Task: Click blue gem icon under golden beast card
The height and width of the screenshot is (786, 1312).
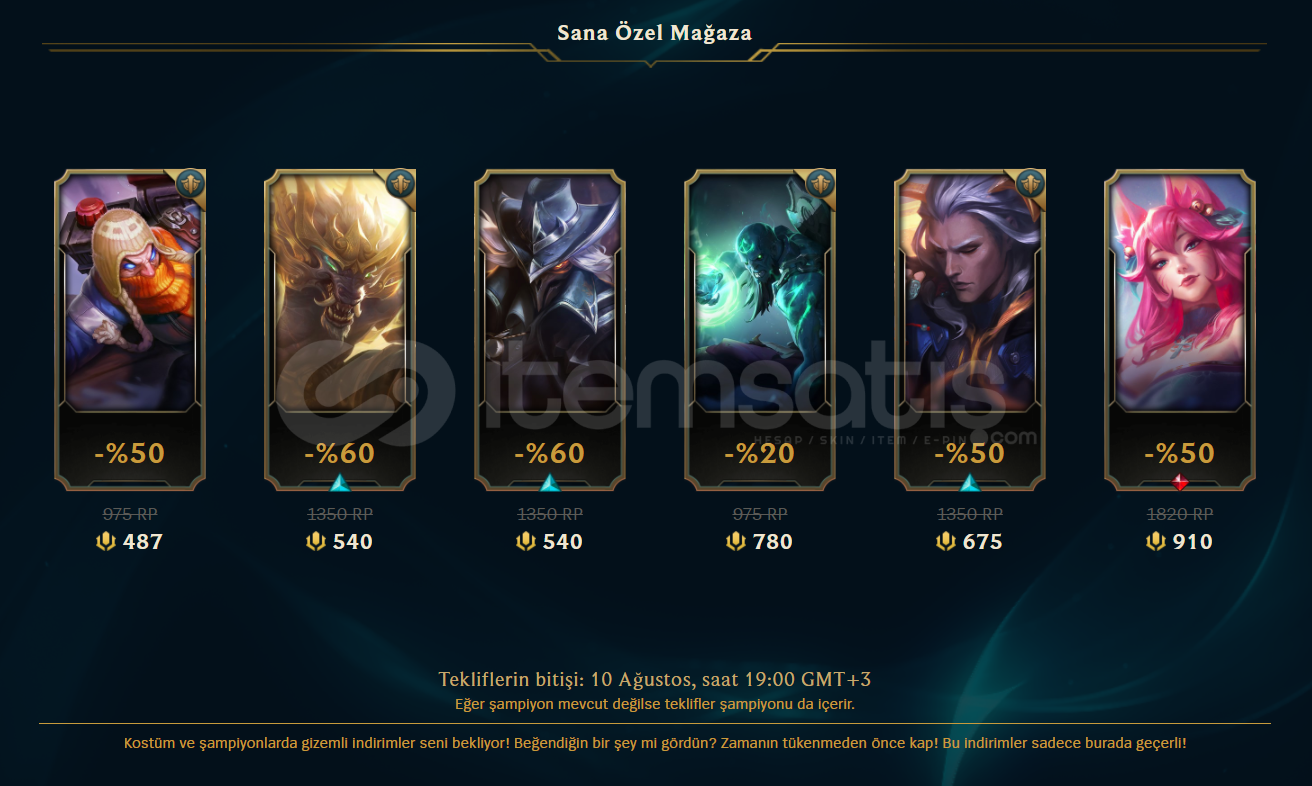Action: [340, 484]
